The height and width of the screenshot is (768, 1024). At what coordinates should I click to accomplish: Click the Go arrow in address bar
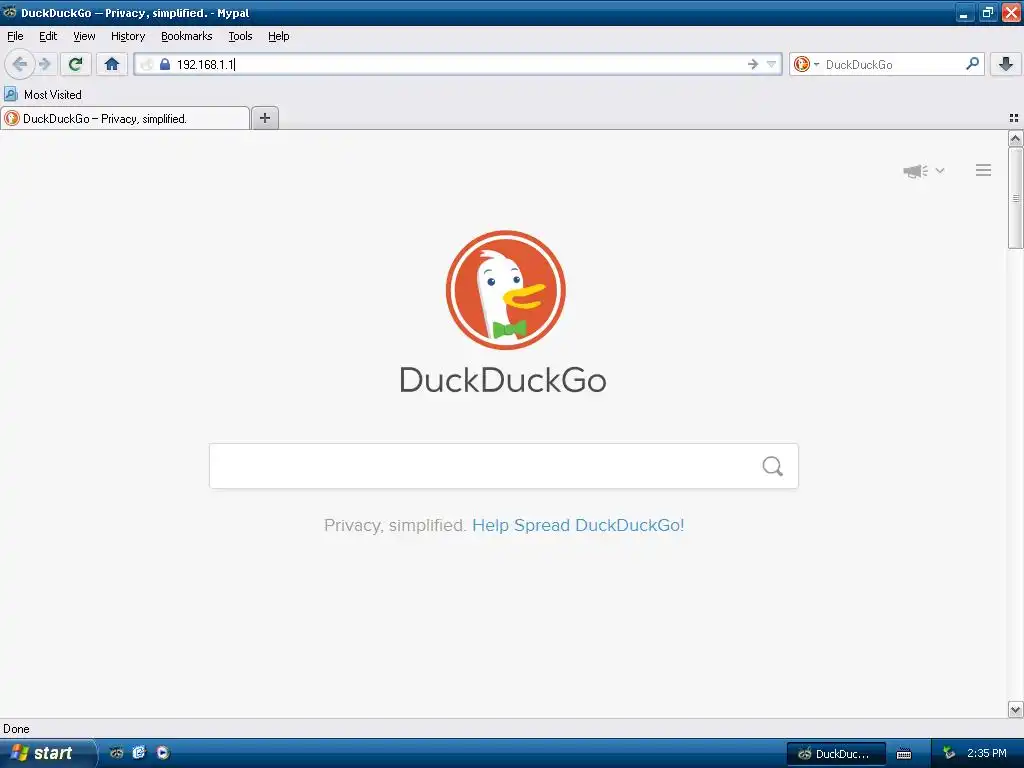coord(752,64)
